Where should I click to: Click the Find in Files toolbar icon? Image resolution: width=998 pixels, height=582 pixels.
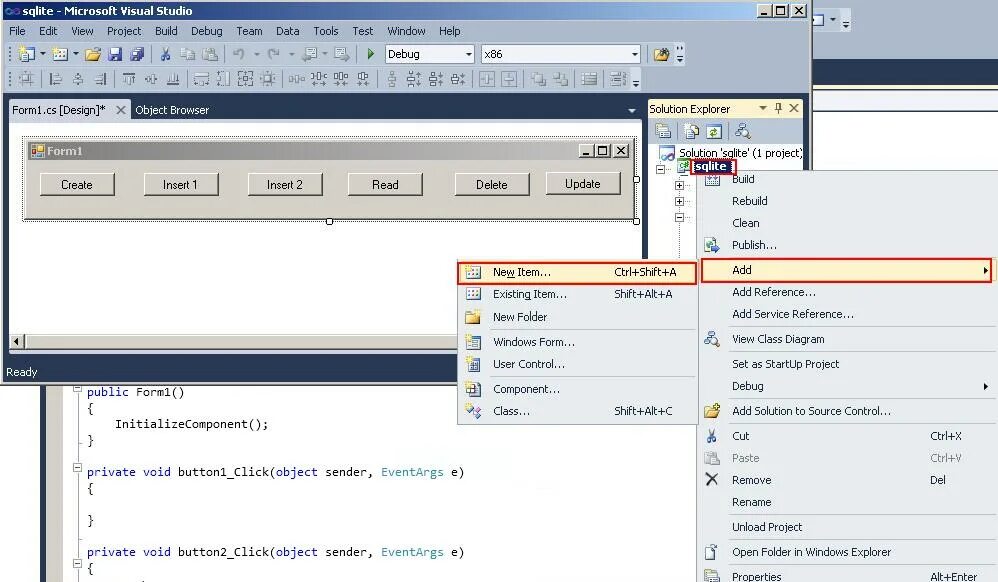[x=661, y=54]
